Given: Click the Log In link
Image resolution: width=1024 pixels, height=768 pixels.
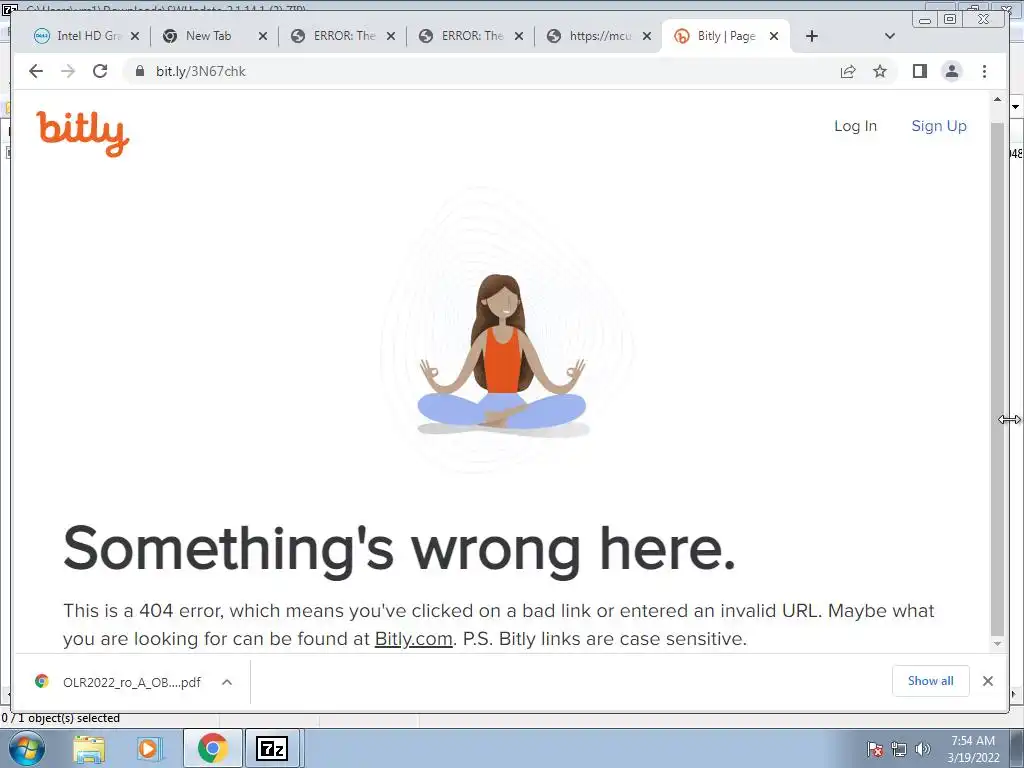Looking at the screenshot, I should [855, 126].
